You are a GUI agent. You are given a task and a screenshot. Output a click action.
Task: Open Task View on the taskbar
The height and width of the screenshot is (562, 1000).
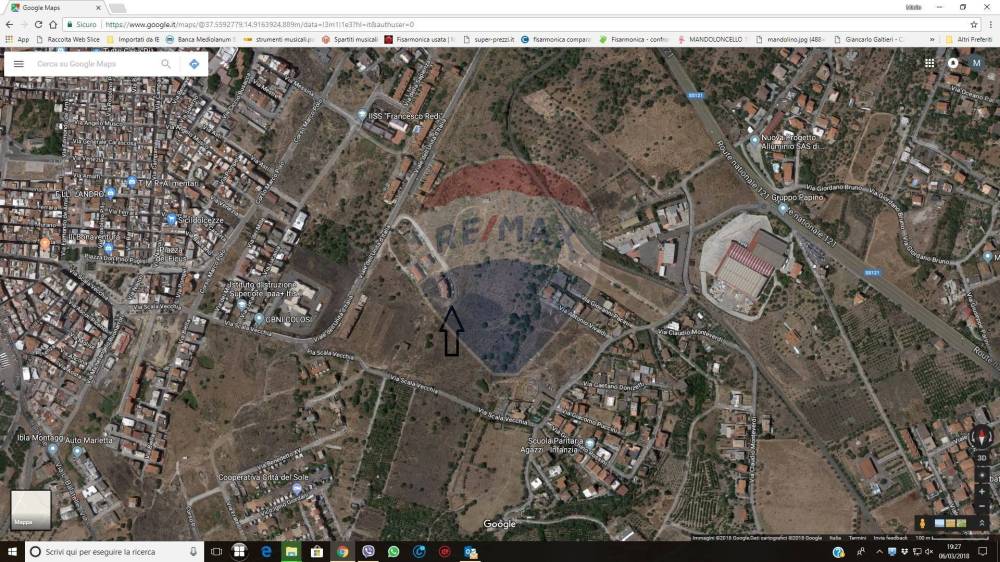pos(216,552)
